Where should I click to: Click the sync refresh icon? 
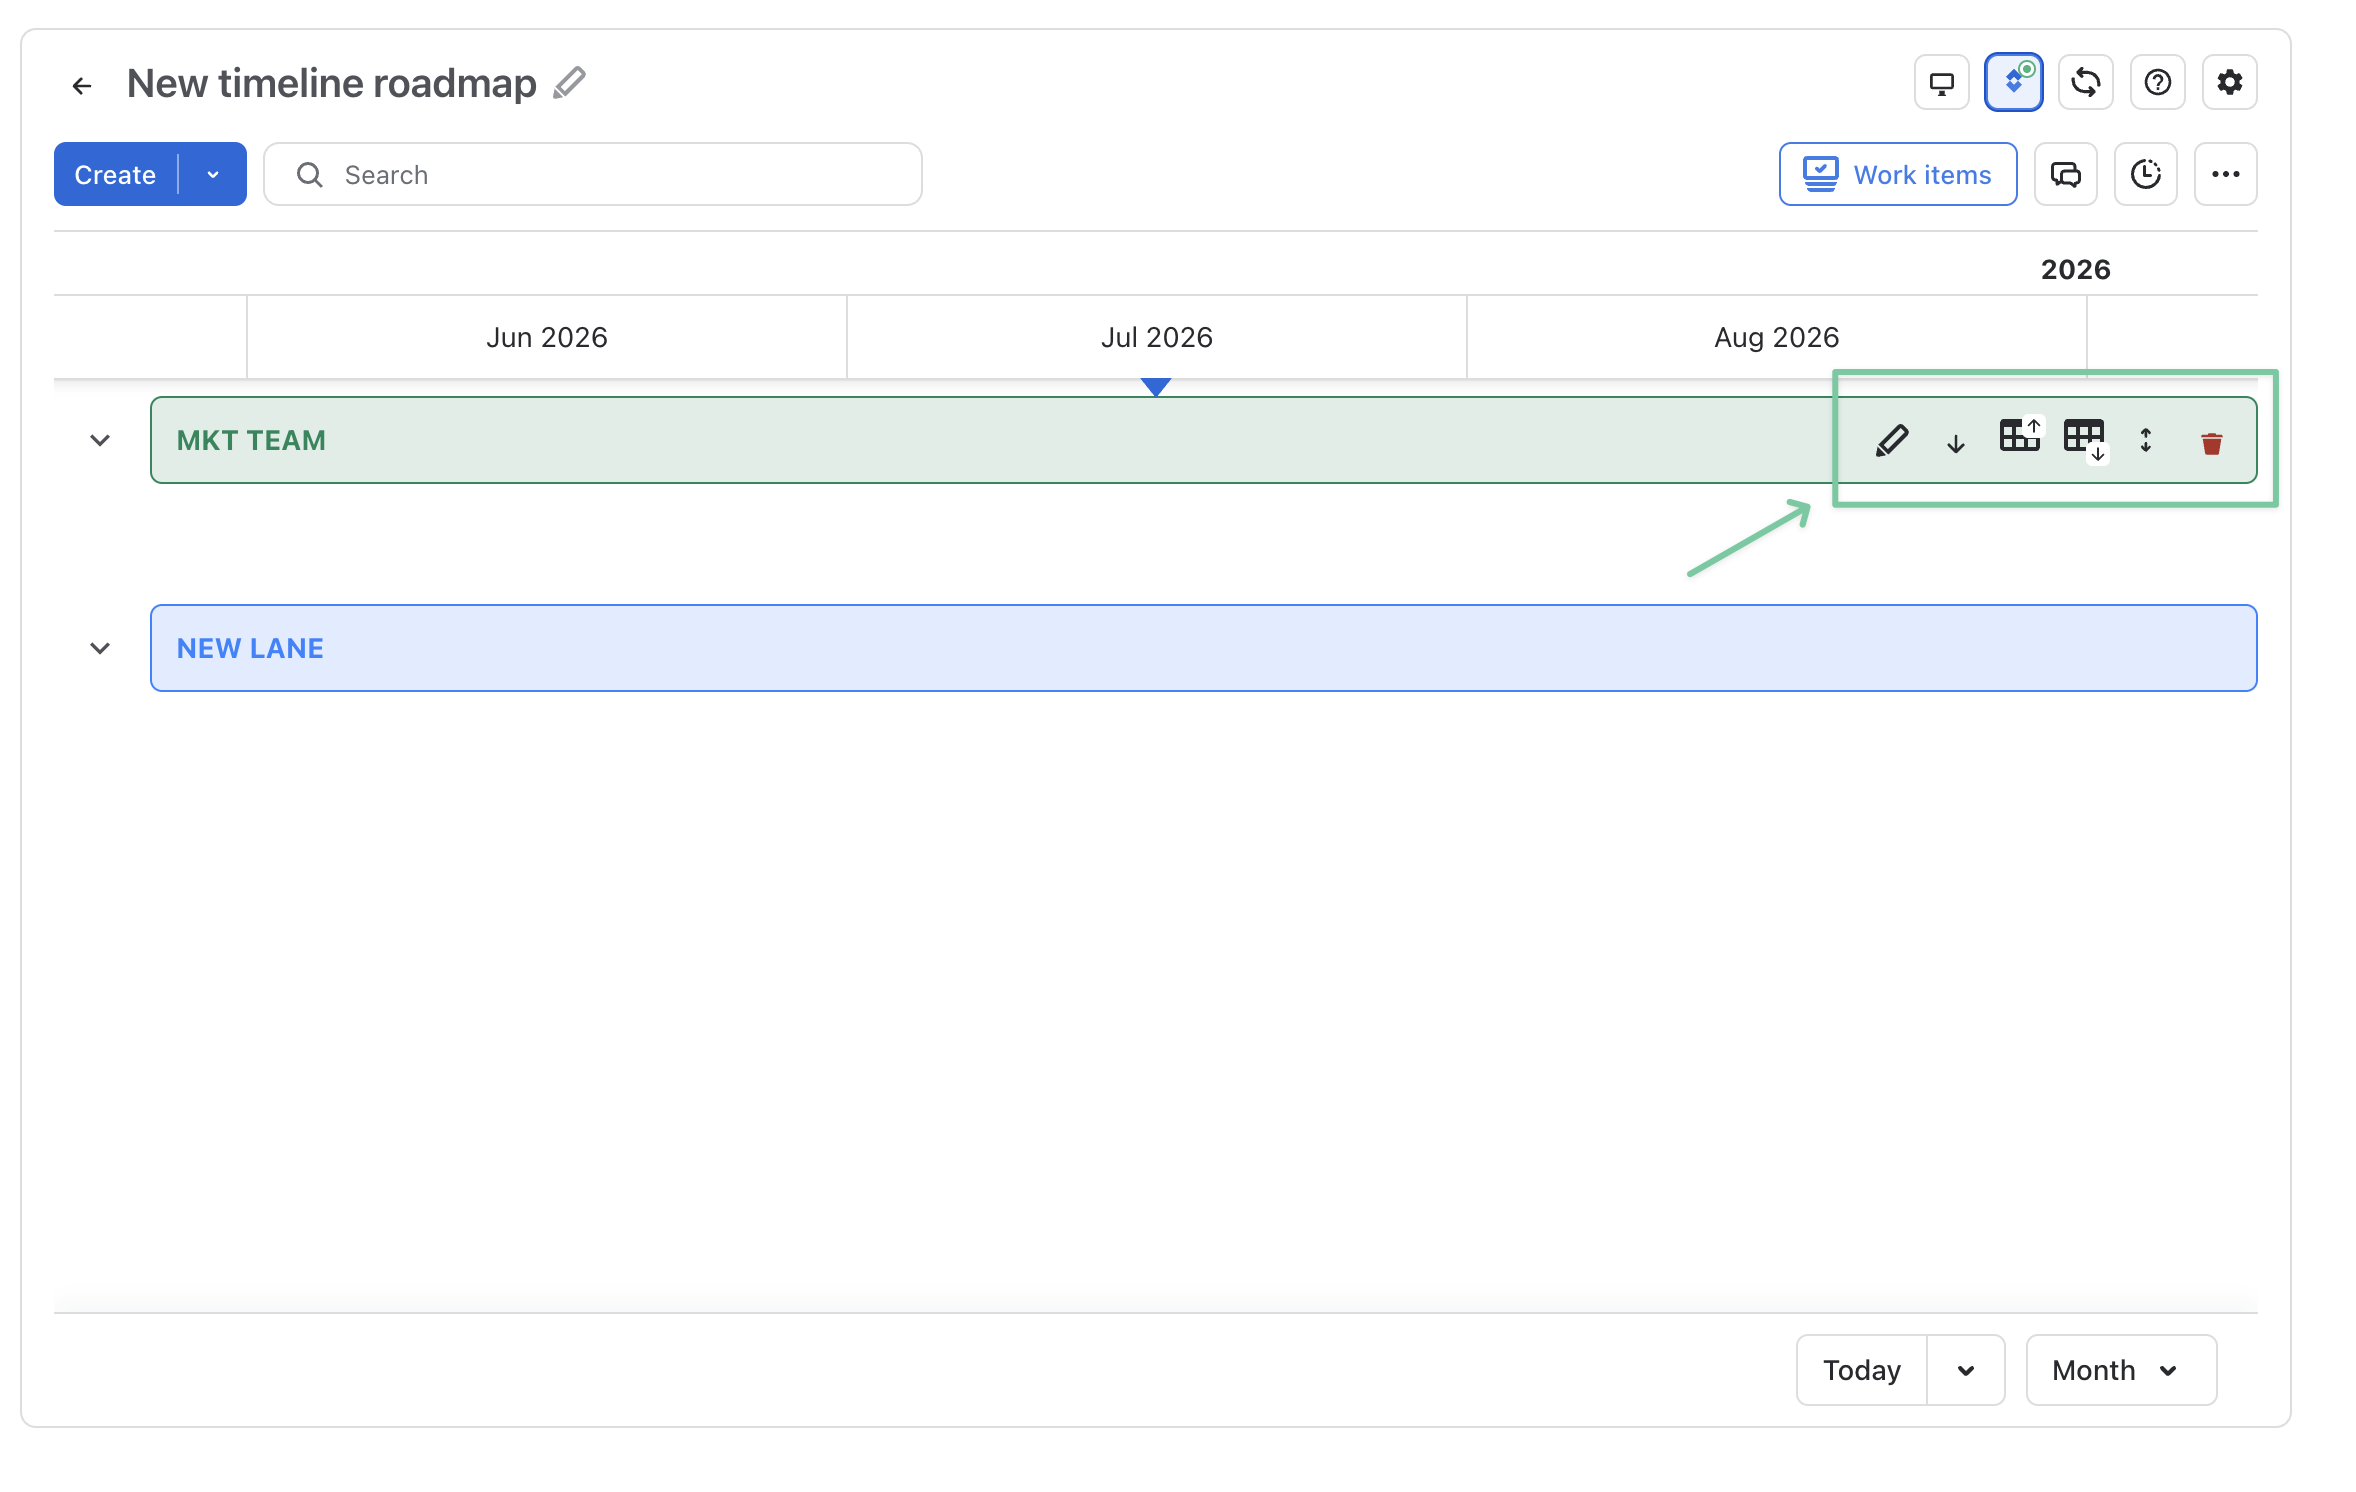click(x=2086, y=82)
